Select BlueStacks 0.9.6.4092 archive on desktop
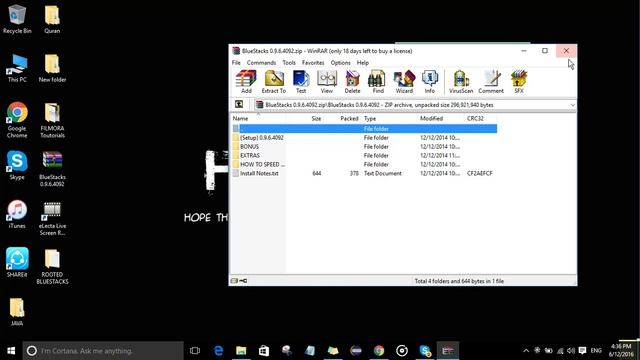 [x=52, y=169]
